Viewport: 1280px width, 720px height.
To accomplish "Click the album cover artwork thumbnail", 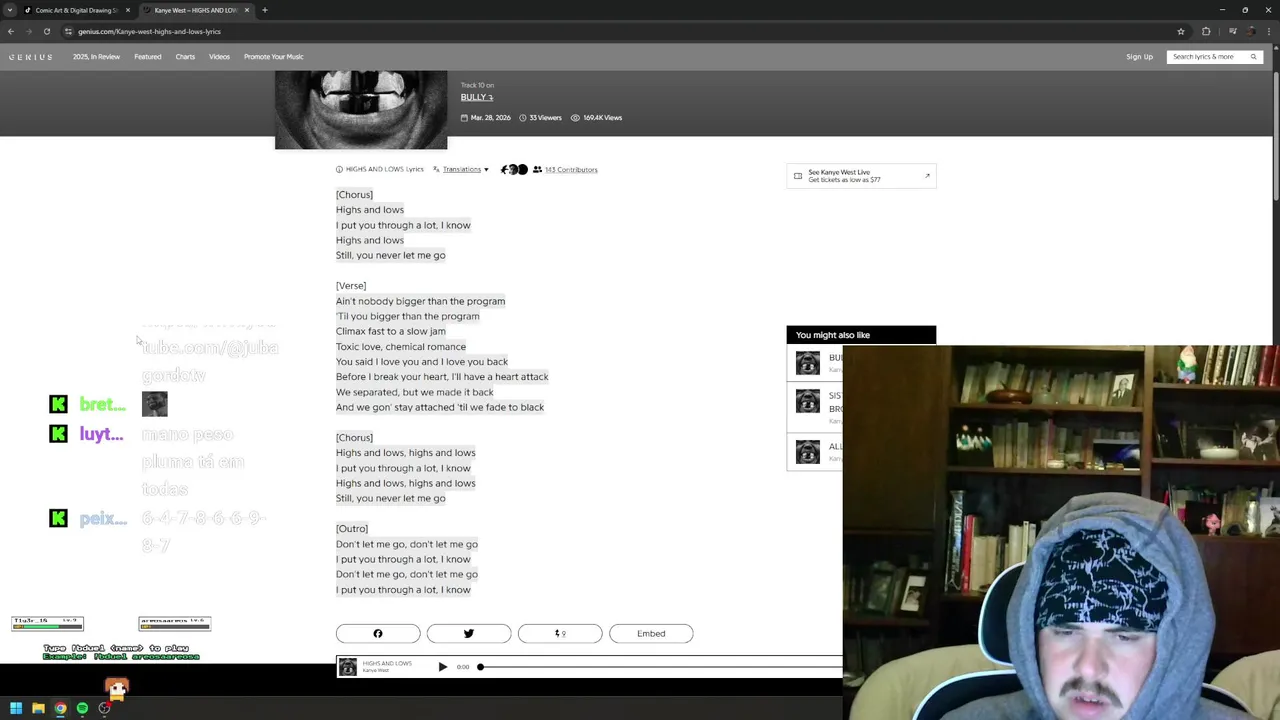I will 361,109.
